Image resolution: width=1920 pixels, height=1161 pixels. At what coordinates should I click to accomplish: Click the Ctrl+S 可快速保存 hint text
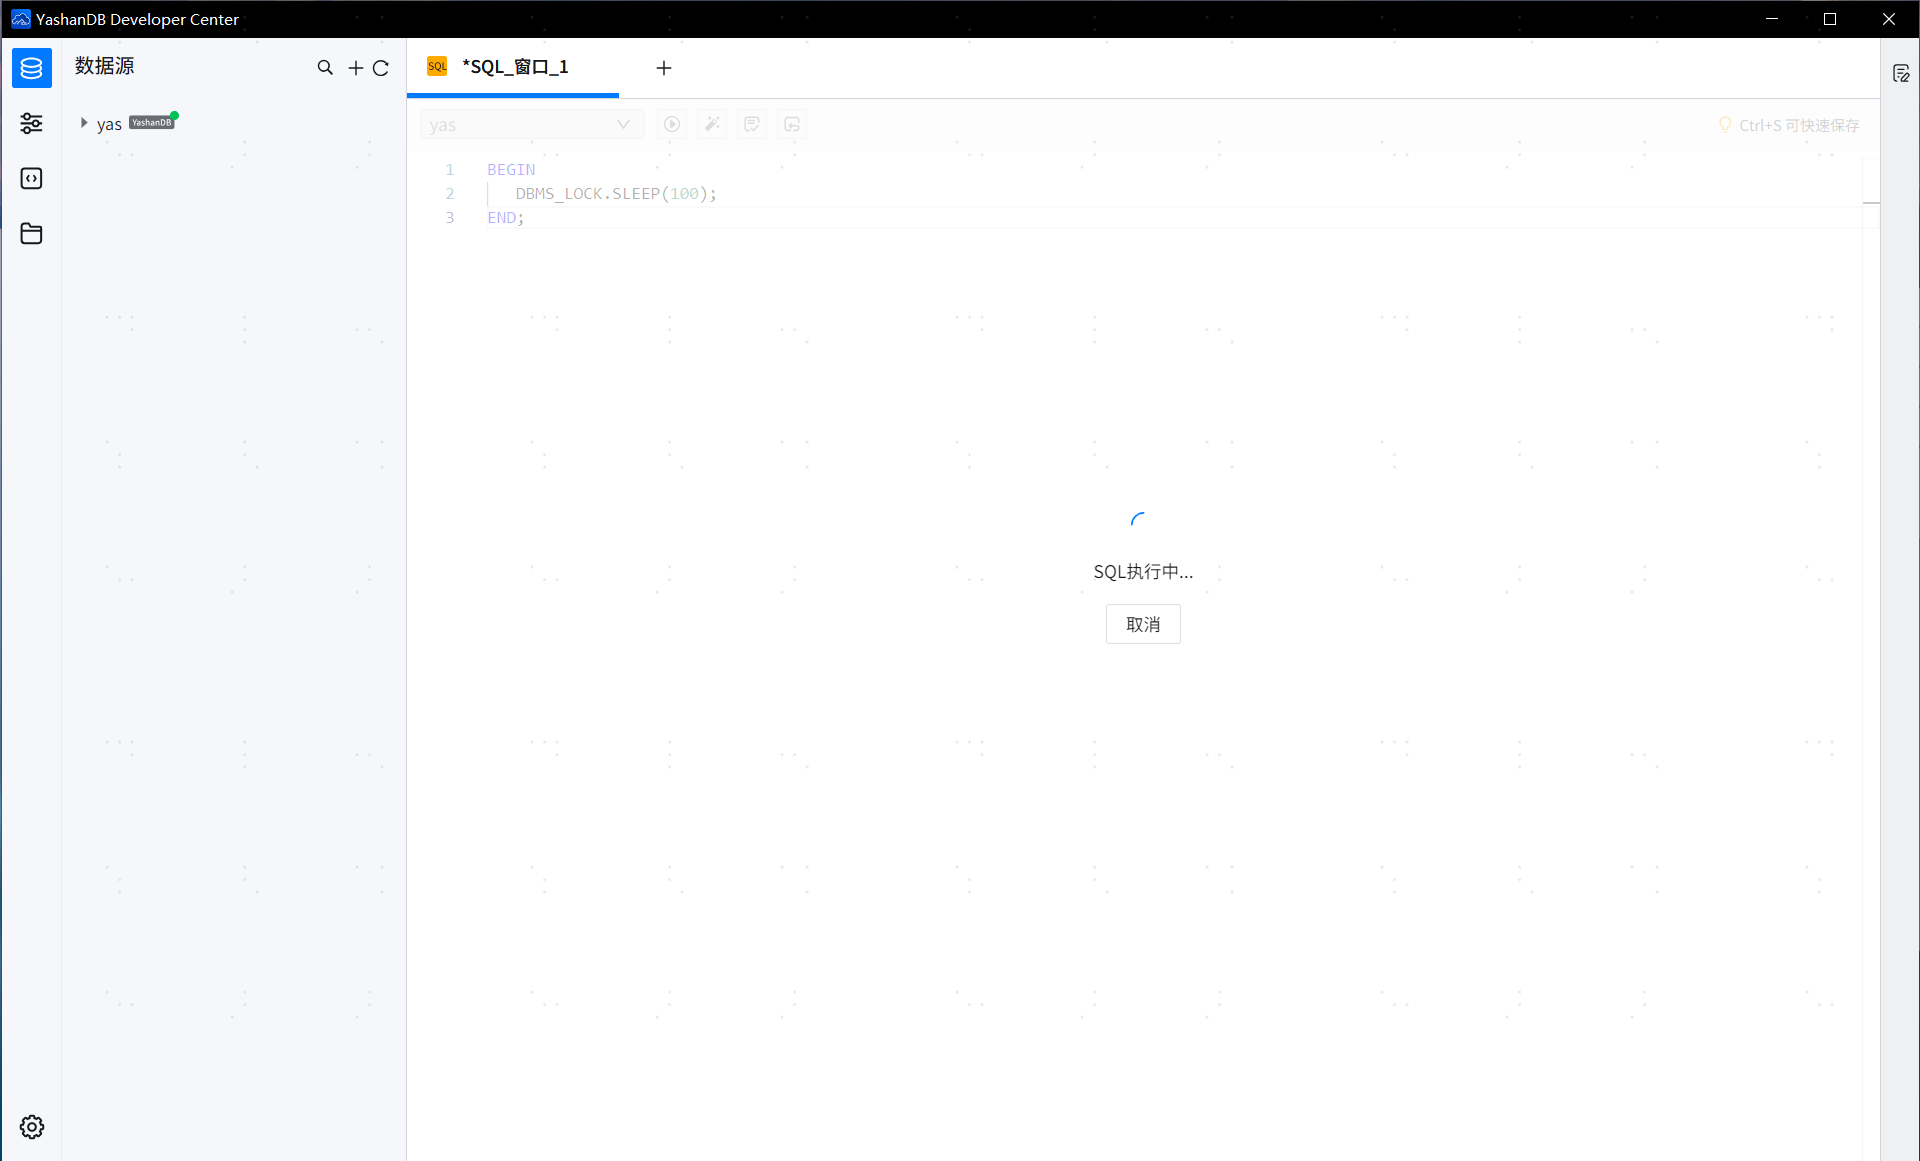[x=1799, y=125]
